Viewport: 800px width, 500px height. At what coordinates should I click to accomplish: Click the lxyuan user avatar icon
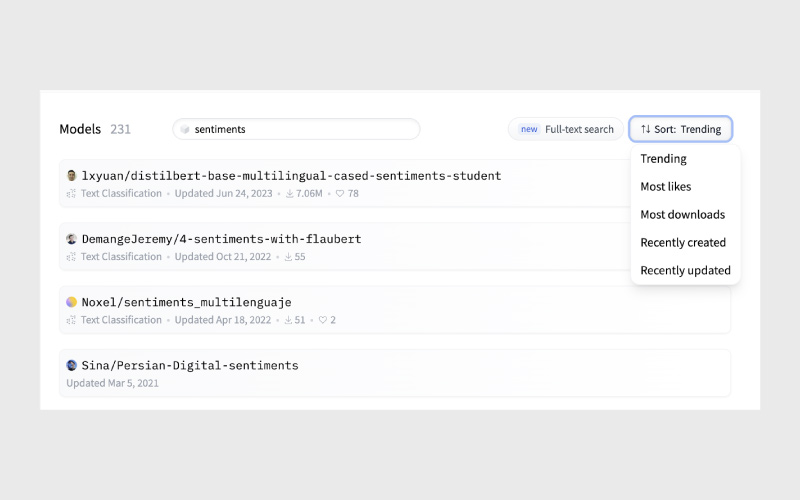click(x=72, y=176)
